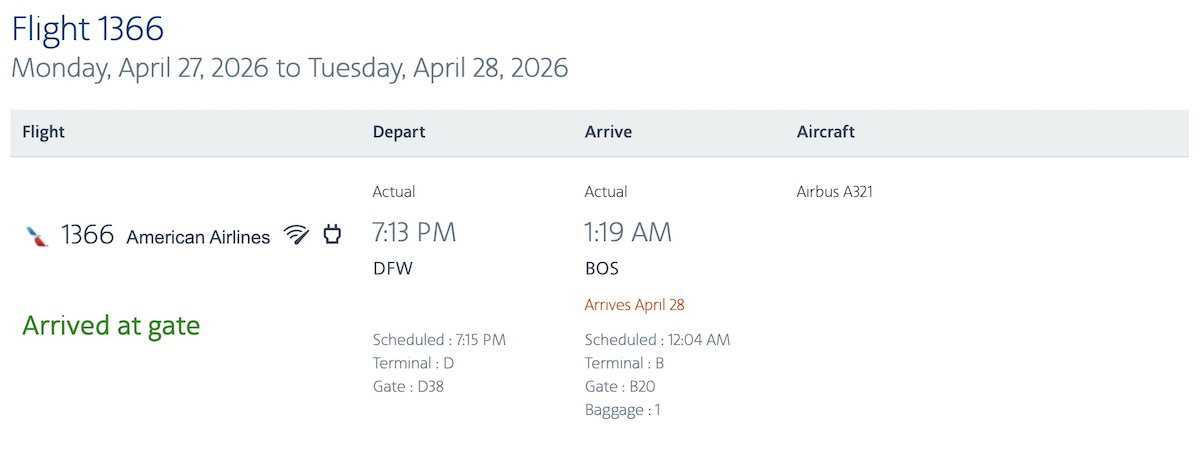Image resolution: width=1200 pixels, height=453 pixels.
Task: Select the Depart column header
Action: pyautogui.click(x=399, y=132)
